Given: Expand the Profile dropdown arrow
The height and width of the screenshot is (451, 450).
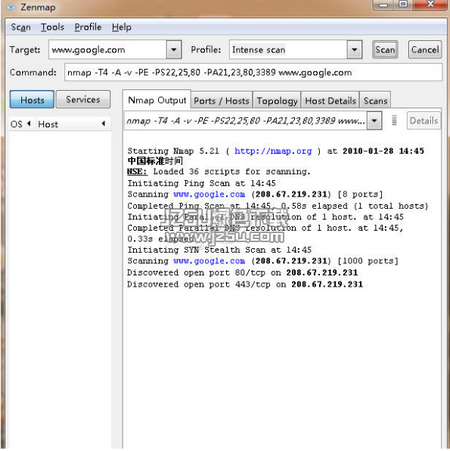Looking at the screenshot, I should [x=354, y=50].
